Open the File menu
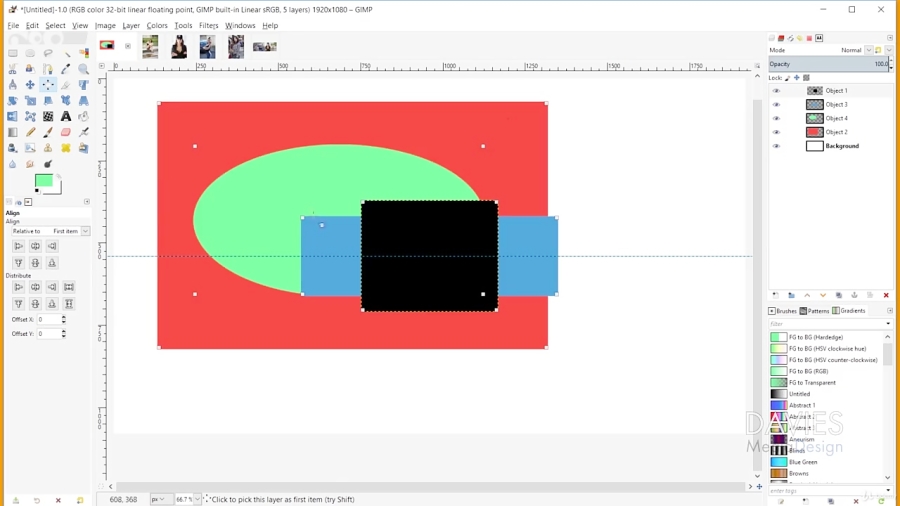This screenshot has width=900, height=506. coord(13,25)
